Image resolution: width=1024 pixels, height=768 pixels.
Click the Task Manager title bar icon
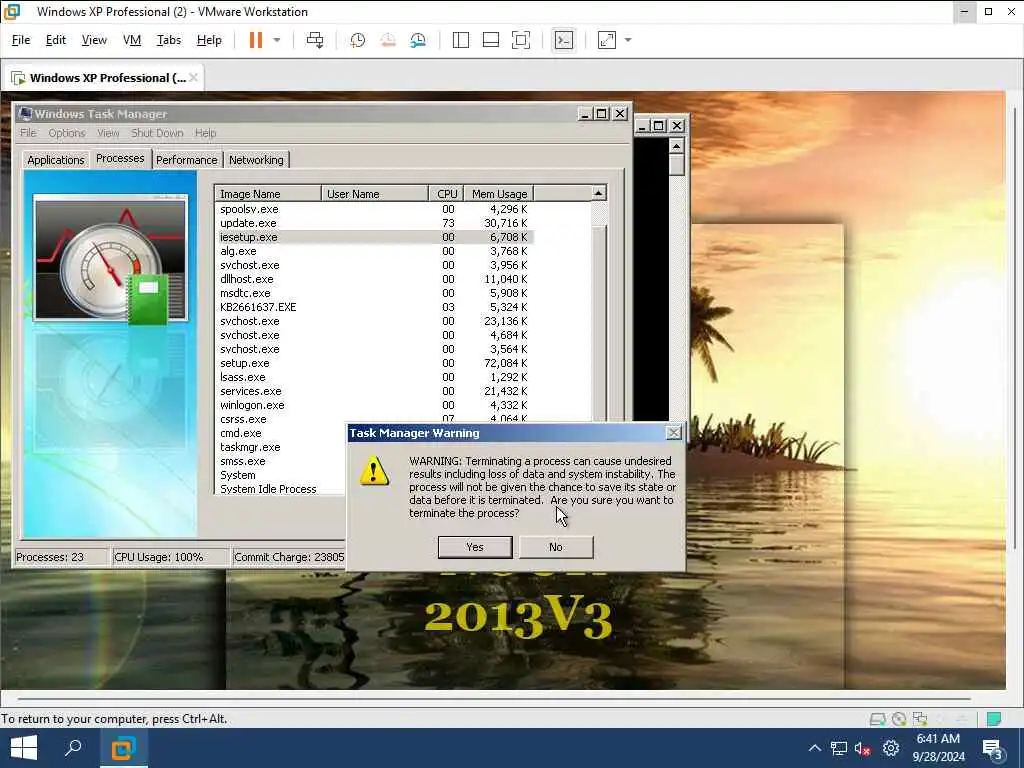[25, 114]
